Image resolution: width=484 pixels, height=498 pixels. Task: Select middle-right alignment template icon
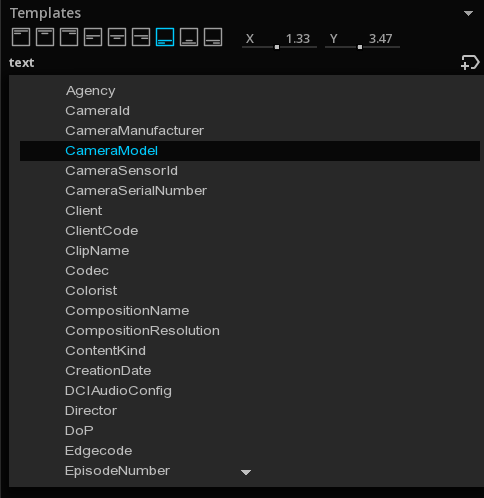141,37
